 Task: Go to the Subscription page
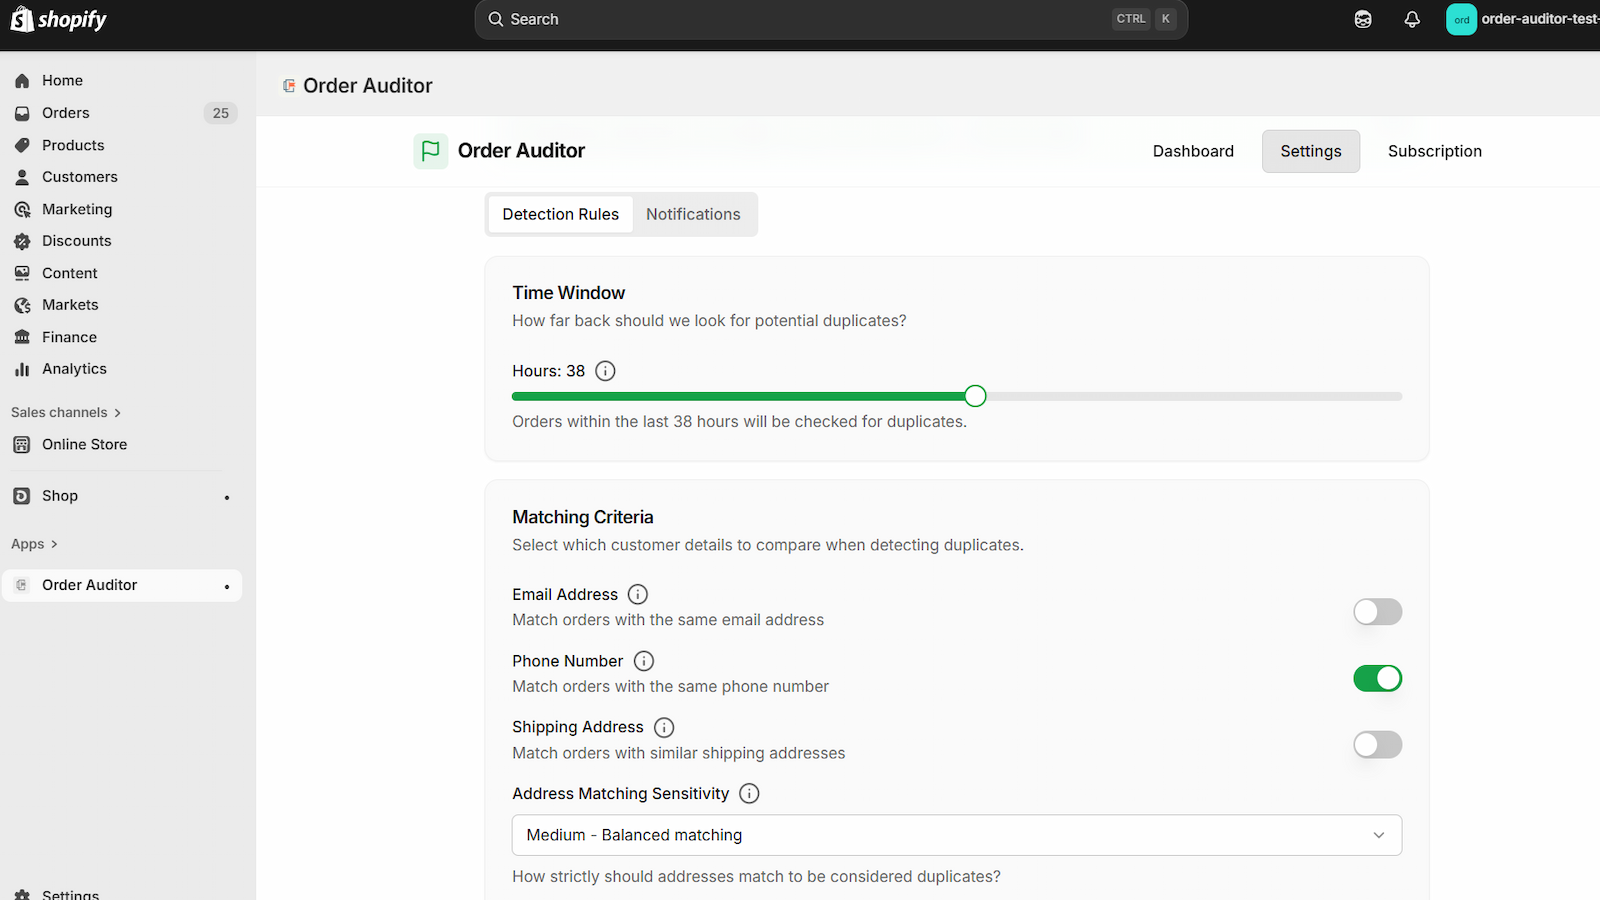(x=1434, y=151)
